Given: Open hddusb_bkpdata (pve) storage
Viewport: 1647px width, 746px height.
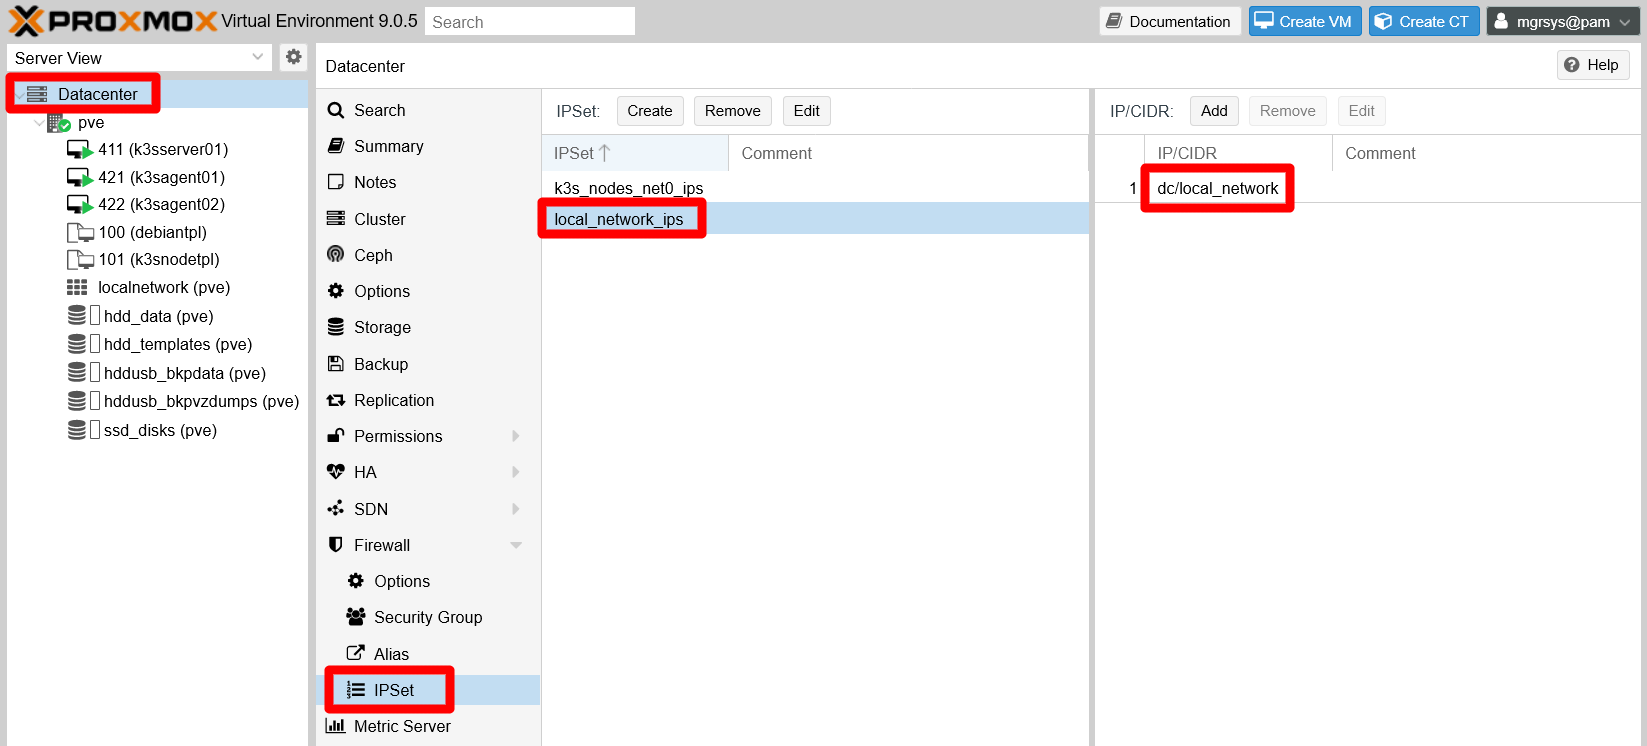Looking at the screenshot, I should [184, 373].
